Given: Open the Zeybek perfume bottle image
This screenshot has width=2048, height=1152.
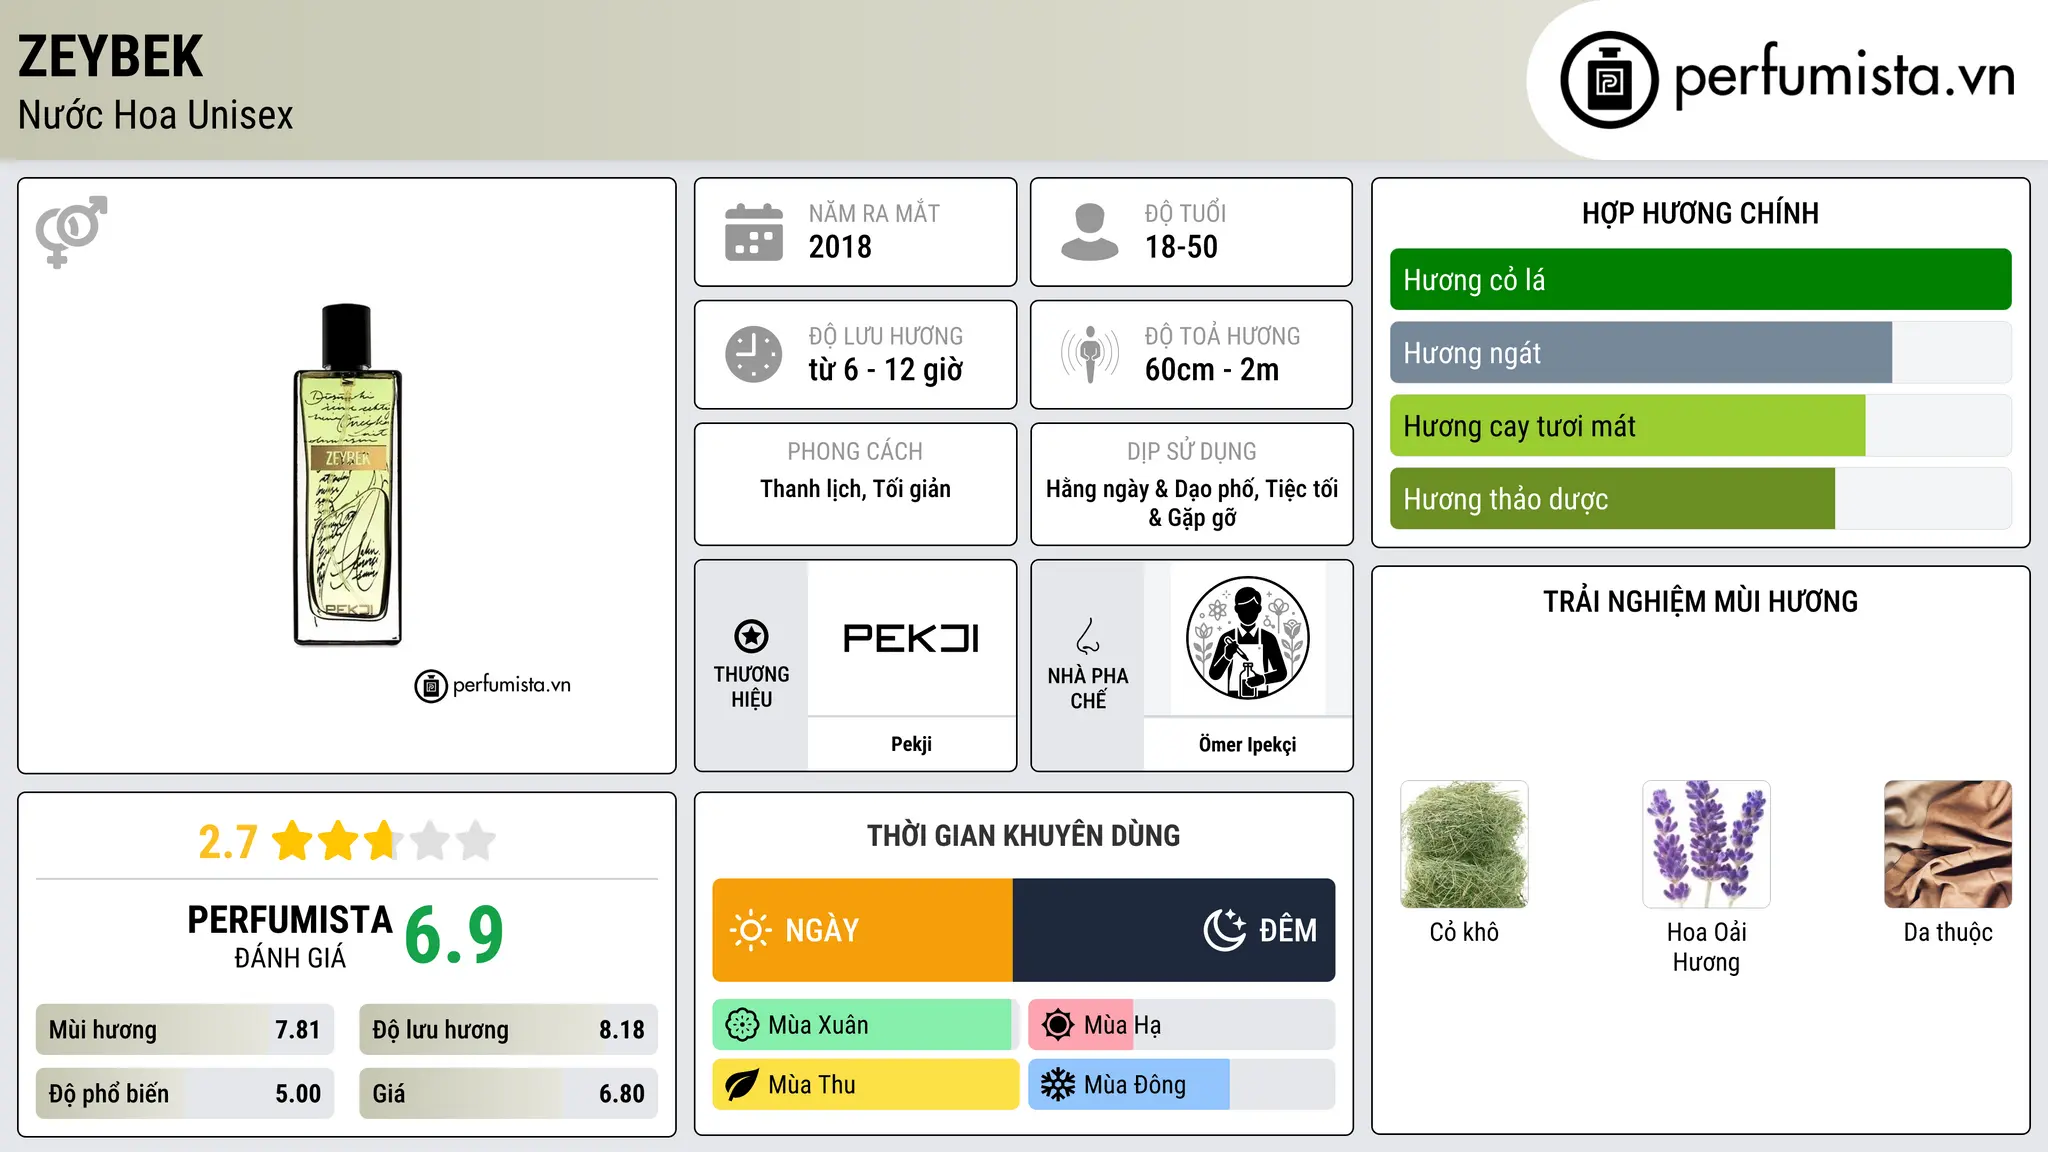Looking at the screenshot, I should [x=347, y=475].
